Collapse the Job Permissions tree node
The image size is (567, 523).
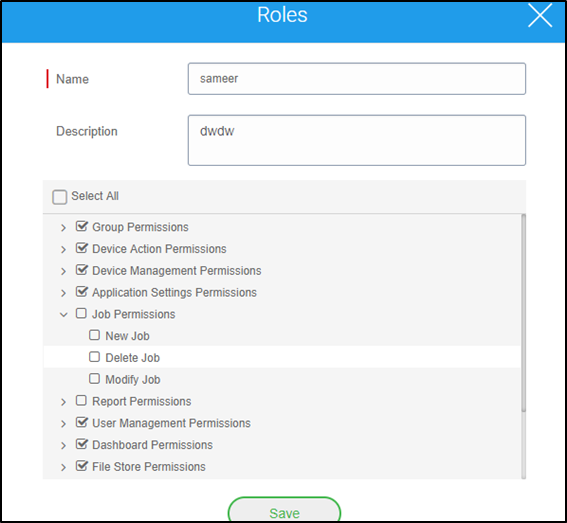click(x=63, y=315)
